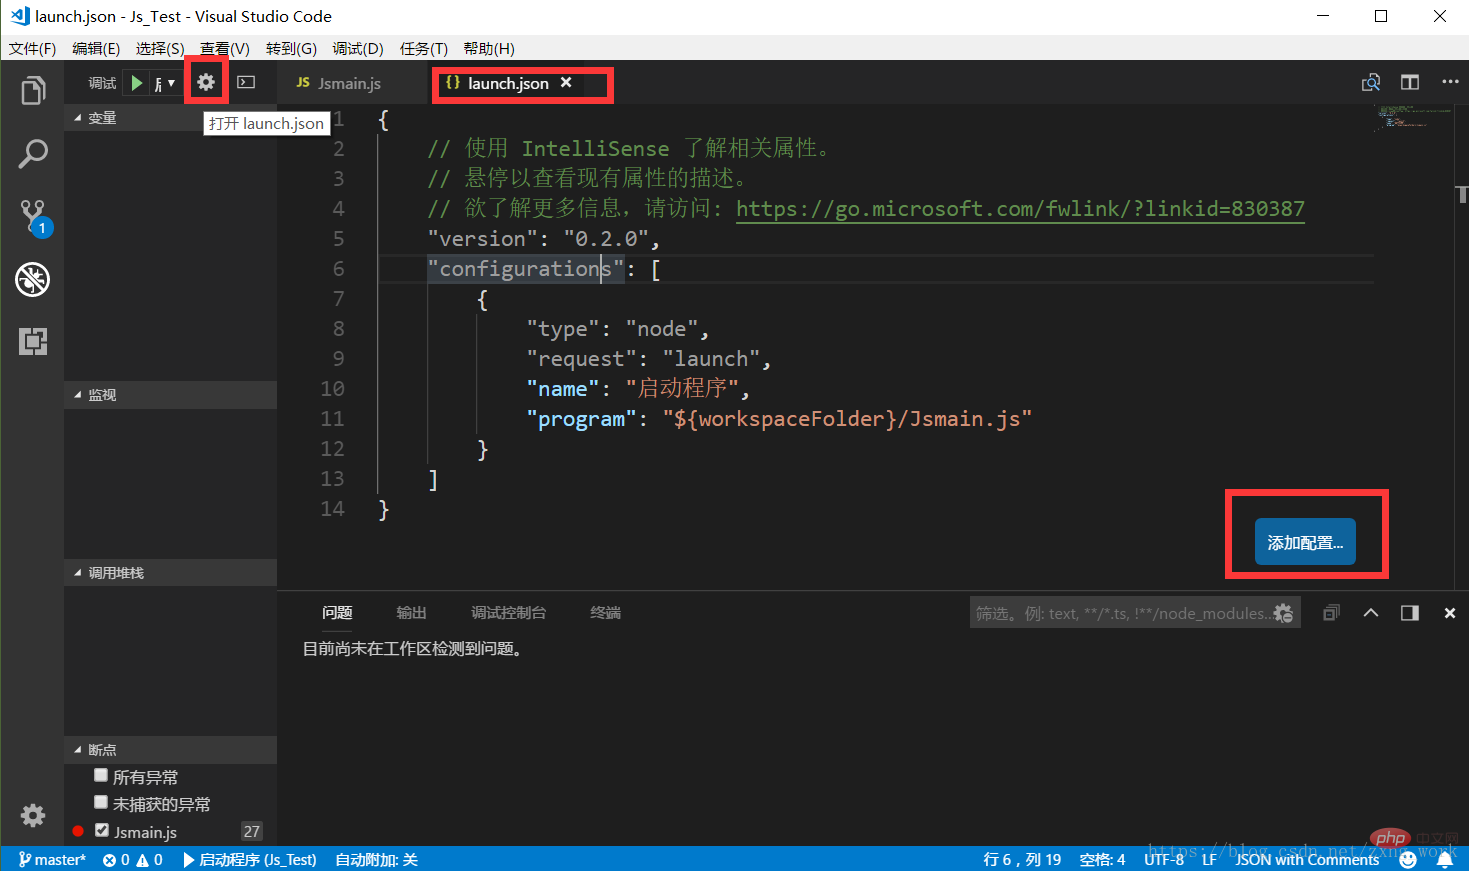The image size is (1469, 871).
Task: Split the editor using the top-right icon
Action: tap(1409, 82)
